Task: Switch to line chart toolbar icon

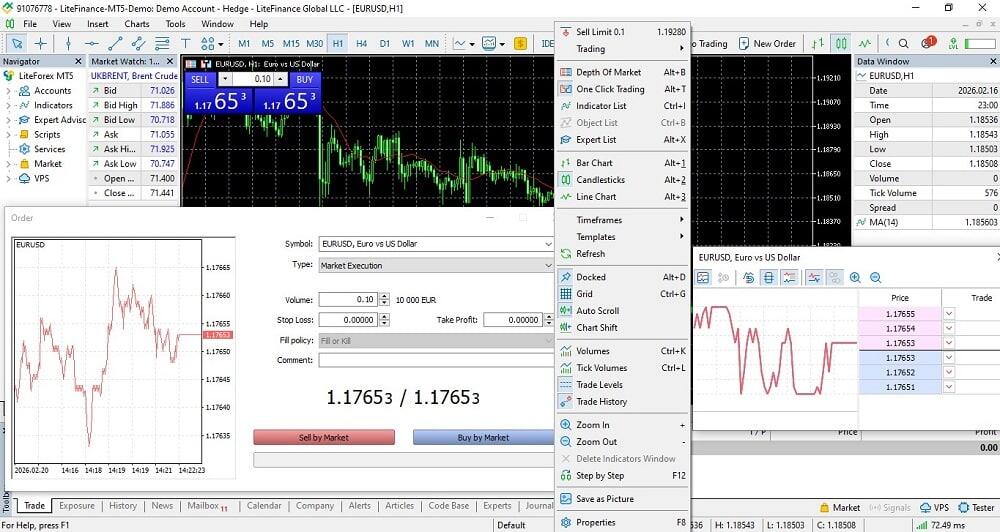Action: tap(864, 43)
